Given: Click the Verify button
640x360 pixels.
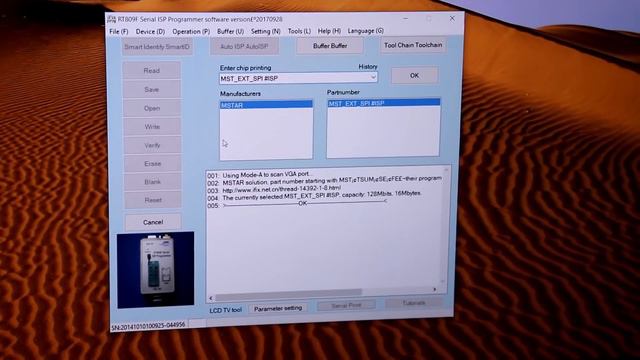Looking at the screenshot, I should (152, 145).
